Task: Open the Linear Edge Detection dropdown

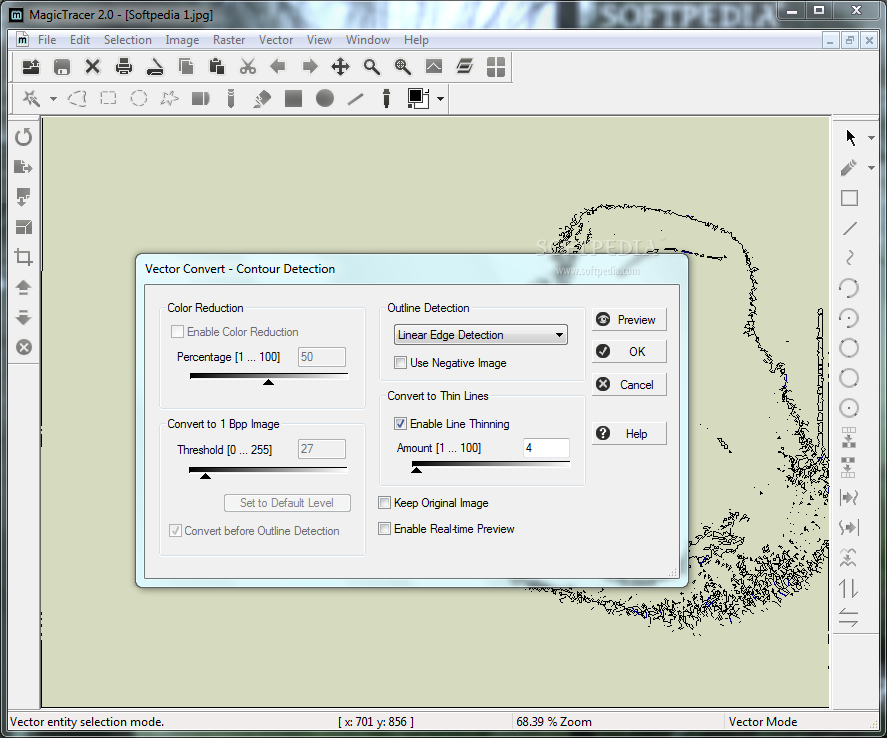Action: (480, 335)
